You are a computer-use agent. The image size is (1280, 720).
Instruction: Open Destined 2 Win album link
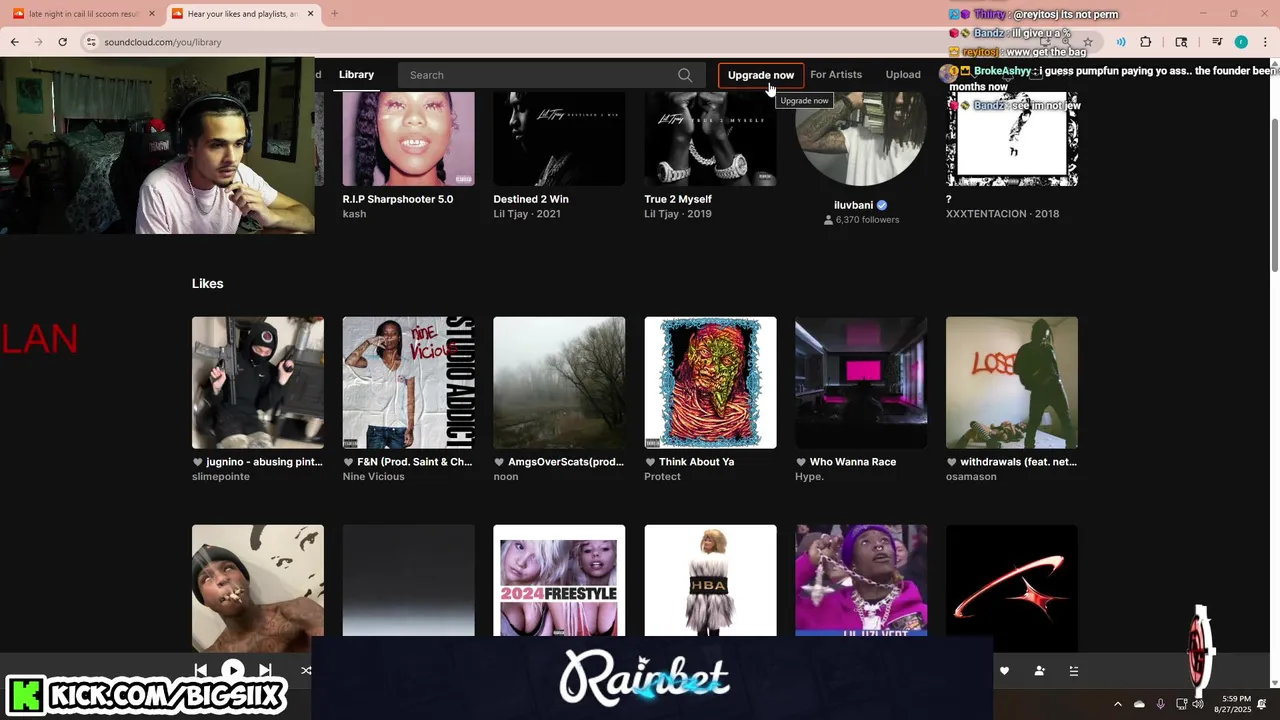[x=531, y=199]
